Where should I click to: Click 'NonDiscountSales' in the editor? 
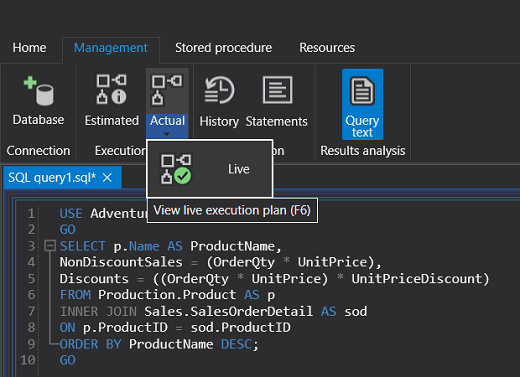(x=121, y=262)
